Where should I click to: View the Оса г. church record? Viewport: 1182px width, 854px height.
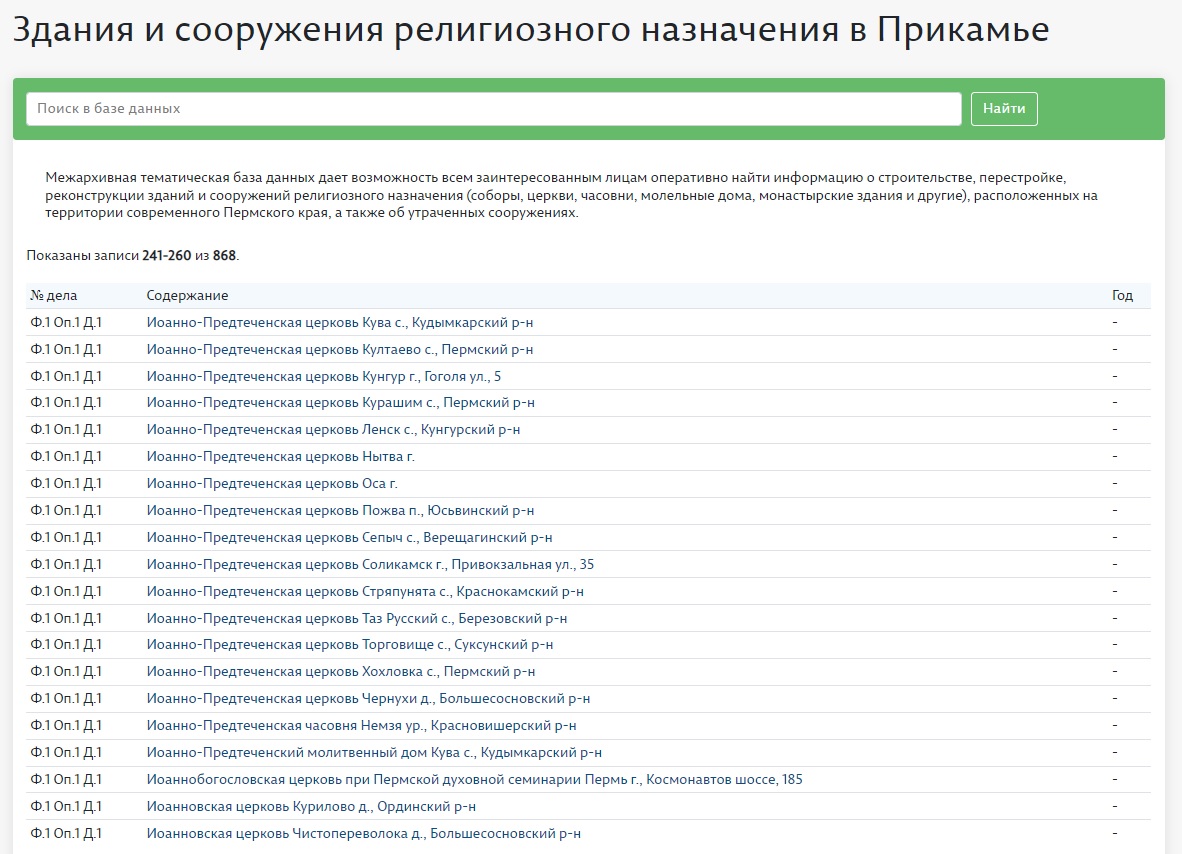pyautogui.click(x=272, y=484)
